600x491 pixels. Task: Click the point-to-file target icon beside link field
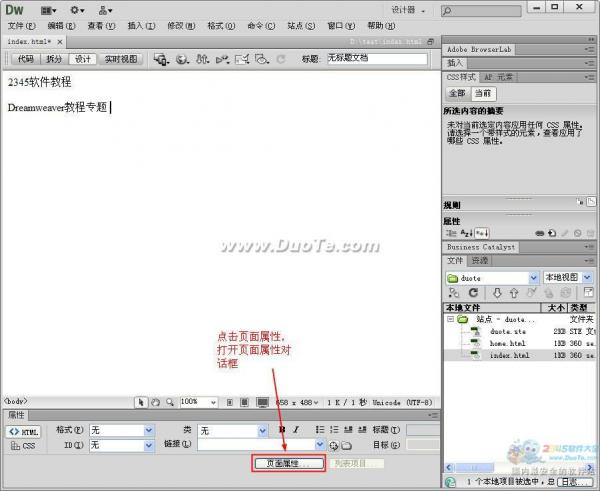click(334, 445)
